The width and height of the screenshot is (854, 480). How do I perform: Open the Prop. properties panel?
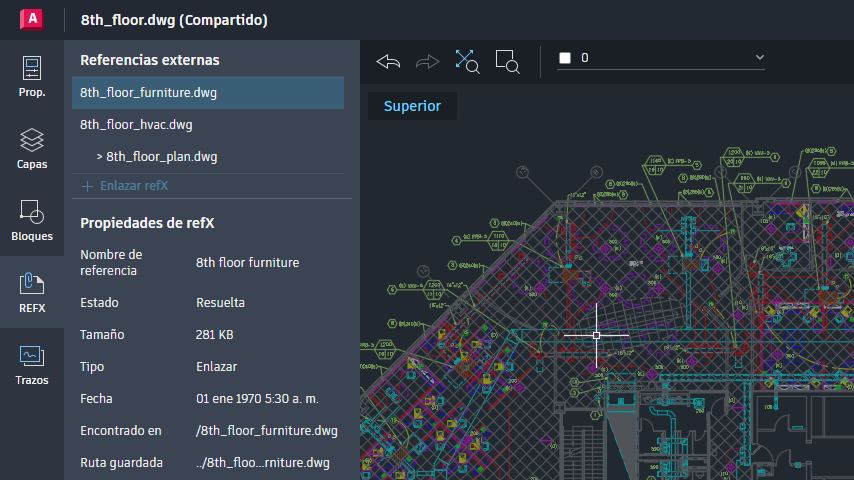(x=32, y=76)
